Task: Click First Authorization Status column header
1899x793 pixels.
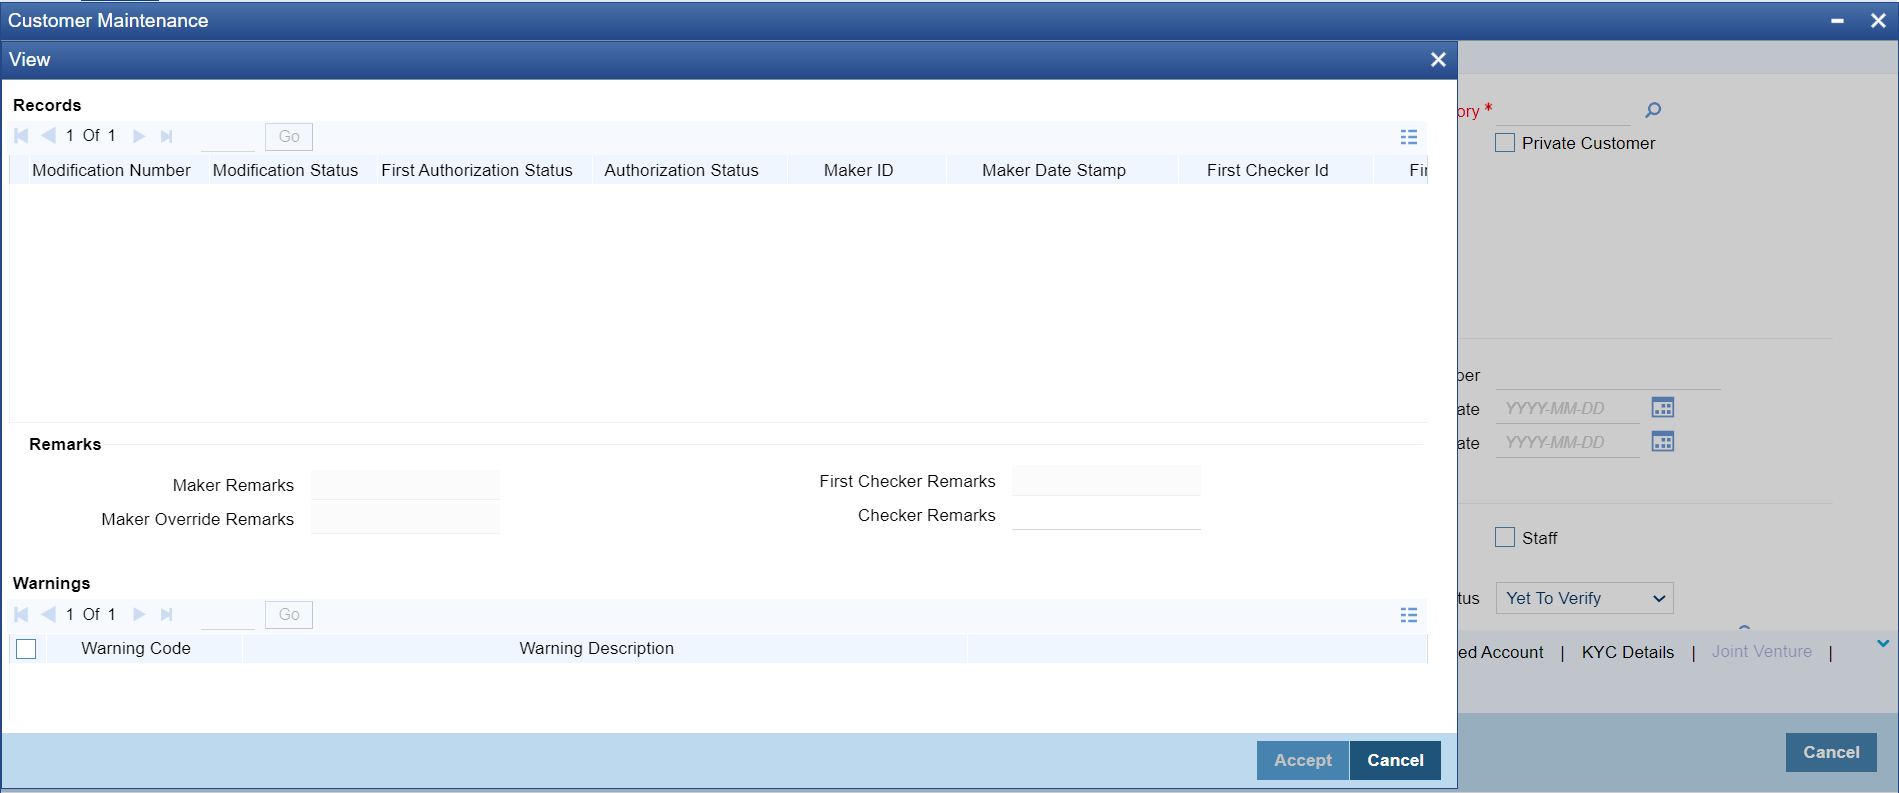Action: 477,170
